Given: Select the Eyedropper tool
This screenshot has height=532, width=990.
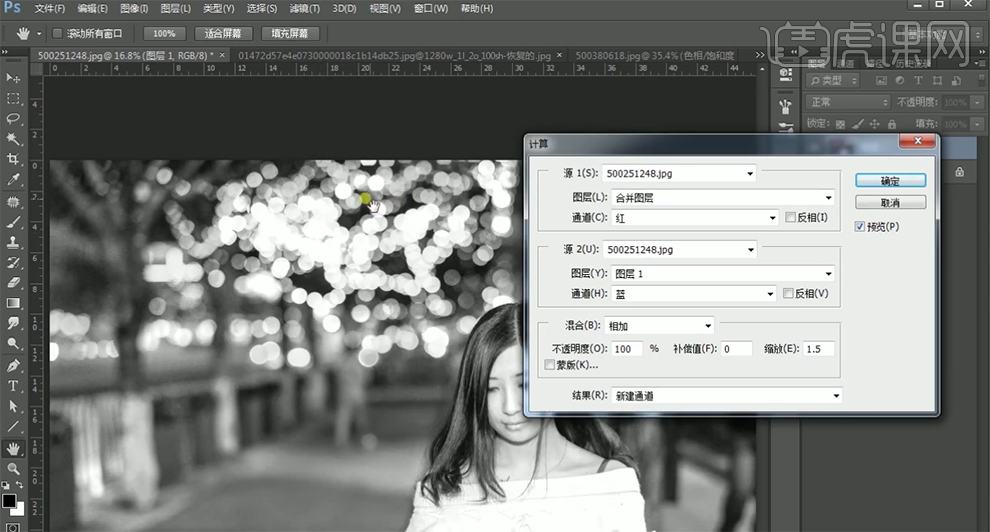Looking at the screenshot, I should tap(13, 180).
